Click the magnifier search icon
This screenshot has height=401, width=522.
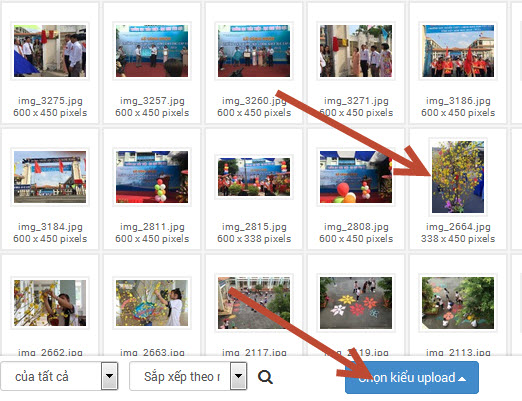(x=265, y=377)
